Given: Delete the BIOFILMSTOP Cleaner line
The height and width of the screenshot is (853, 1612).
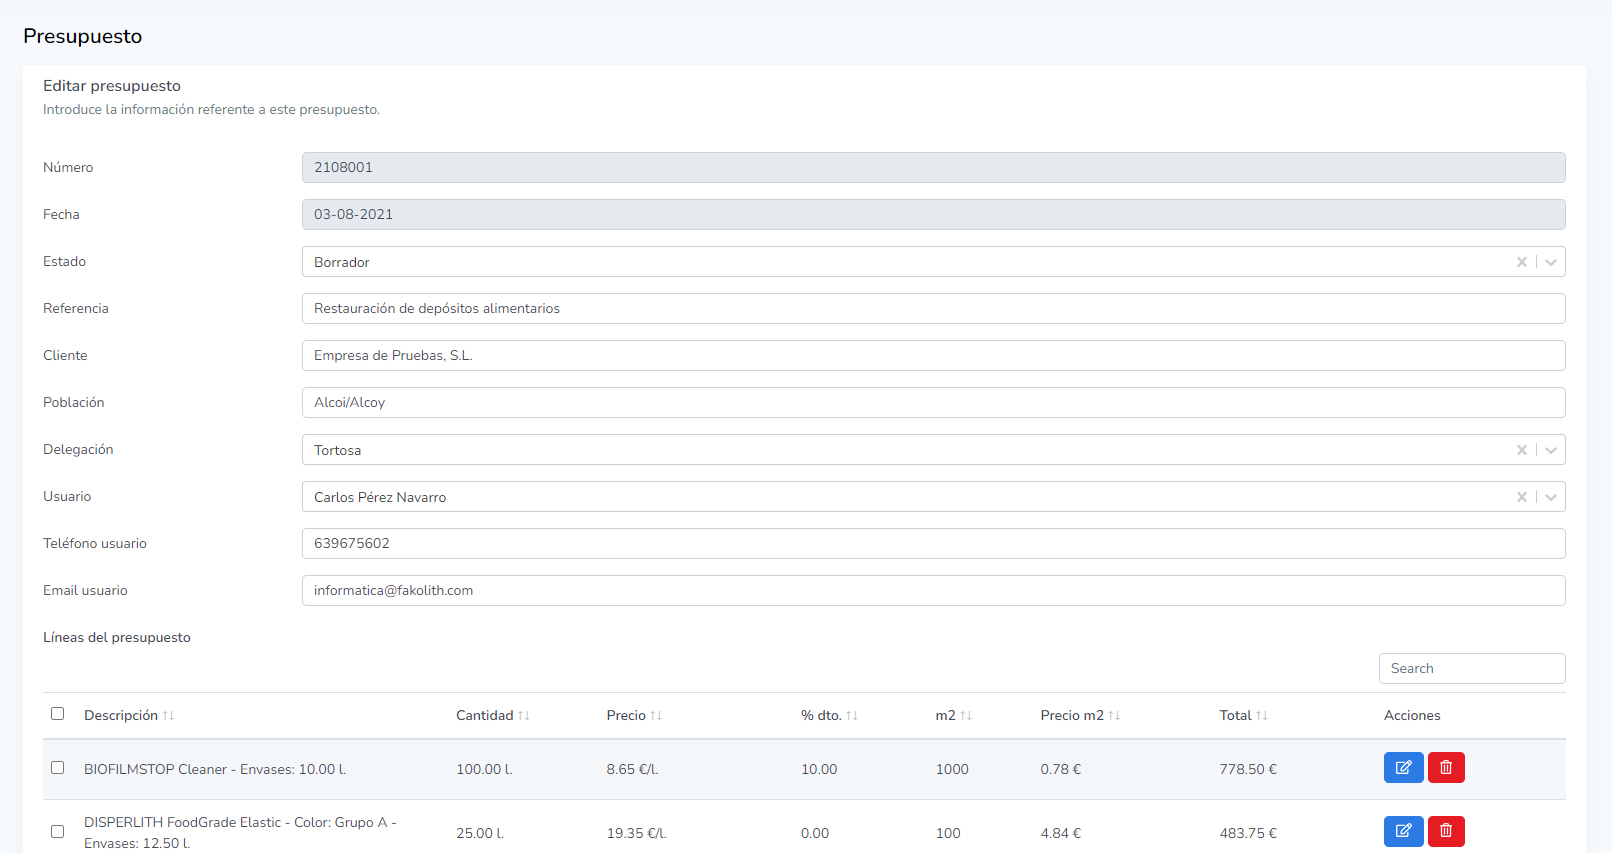Looking at the screenshot, I should pos(1446,767).
